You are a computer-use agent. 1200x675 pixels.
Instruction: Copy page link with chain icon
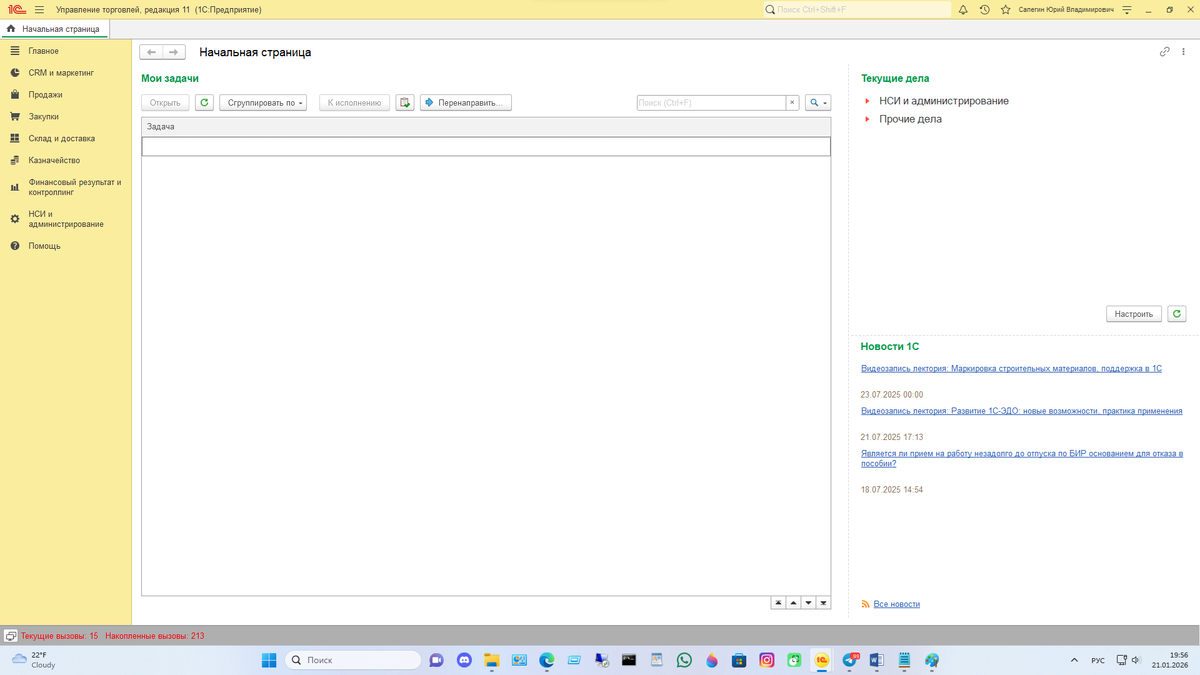(x=1165, y=52)
